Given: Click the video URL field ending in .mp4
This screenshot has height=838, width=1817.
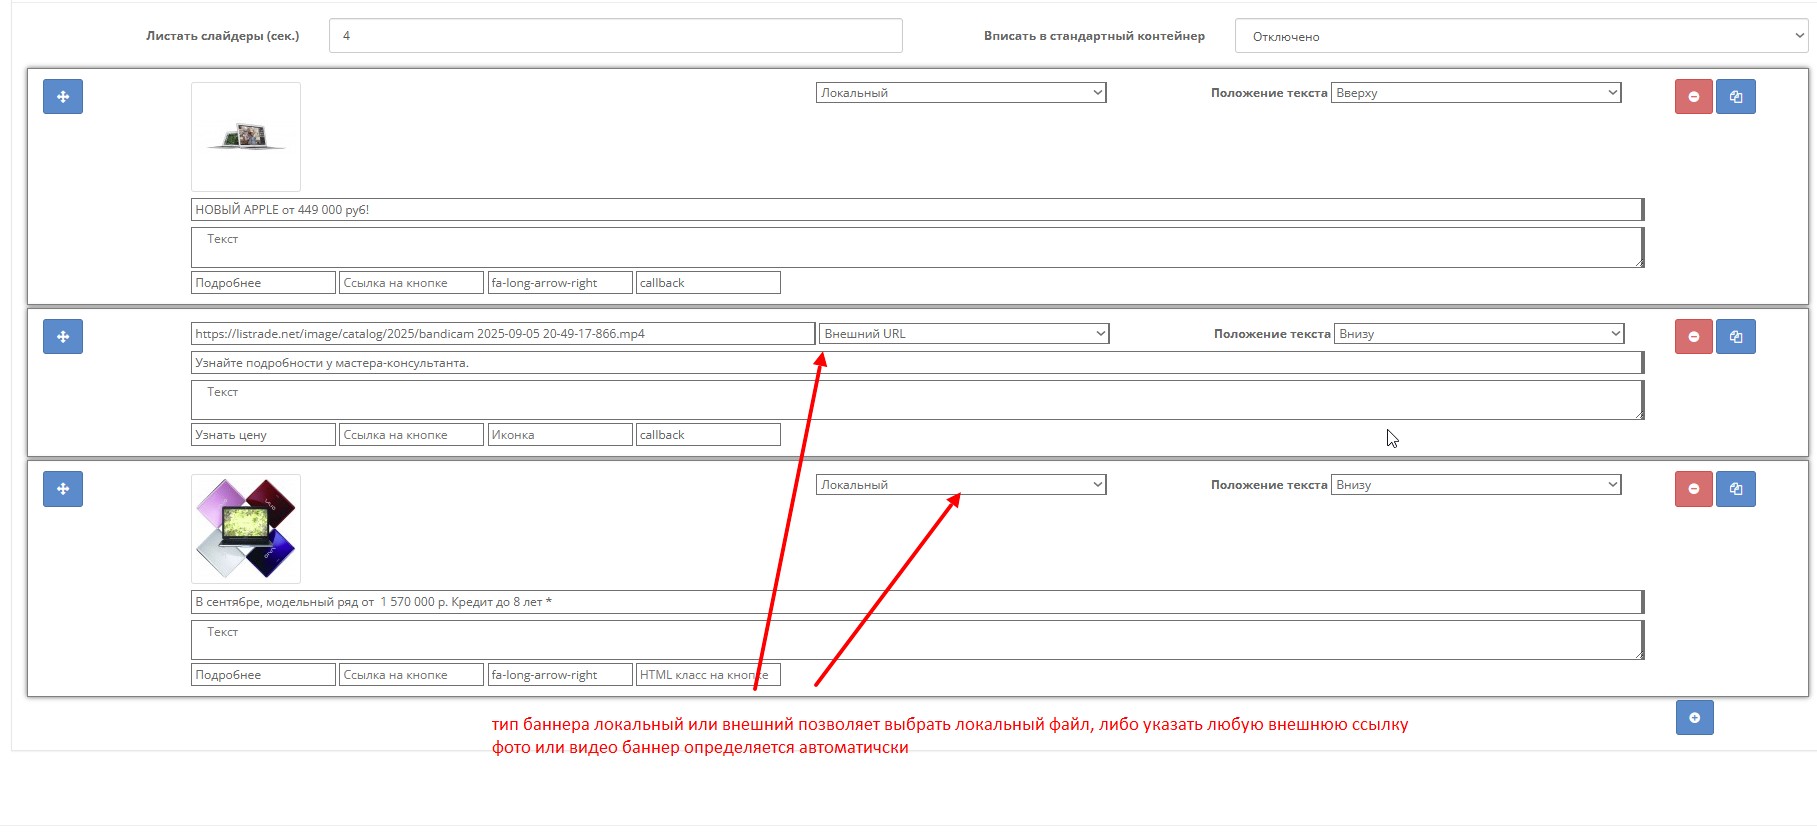Looking at the screenshot, I should (502, 334).
